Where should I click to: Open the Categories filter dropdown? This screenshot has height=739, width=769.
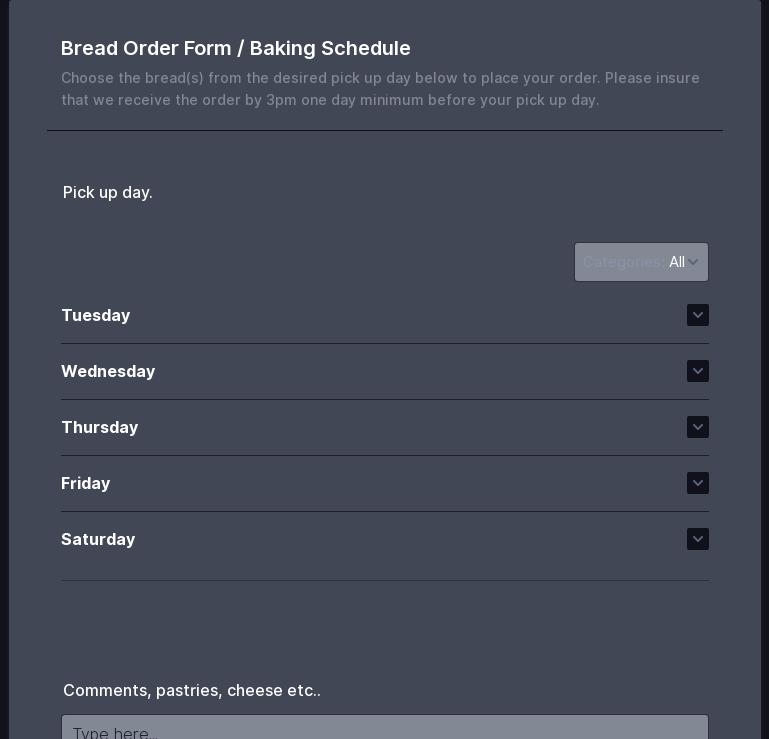point(641,262)
